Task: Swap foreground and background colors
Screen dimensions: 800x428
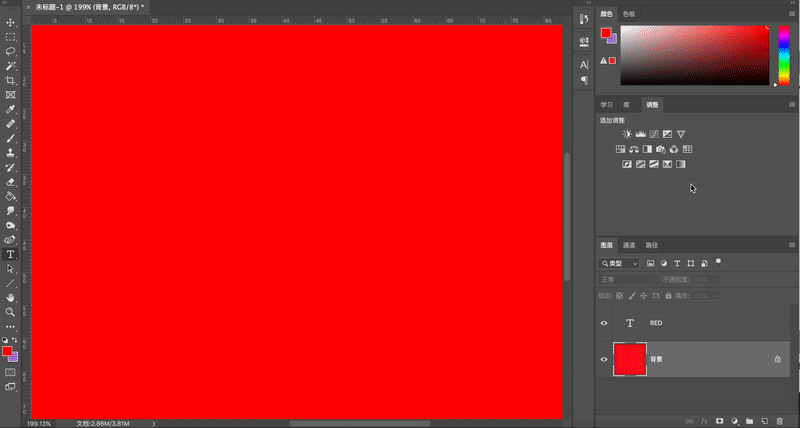Action: 15,340
